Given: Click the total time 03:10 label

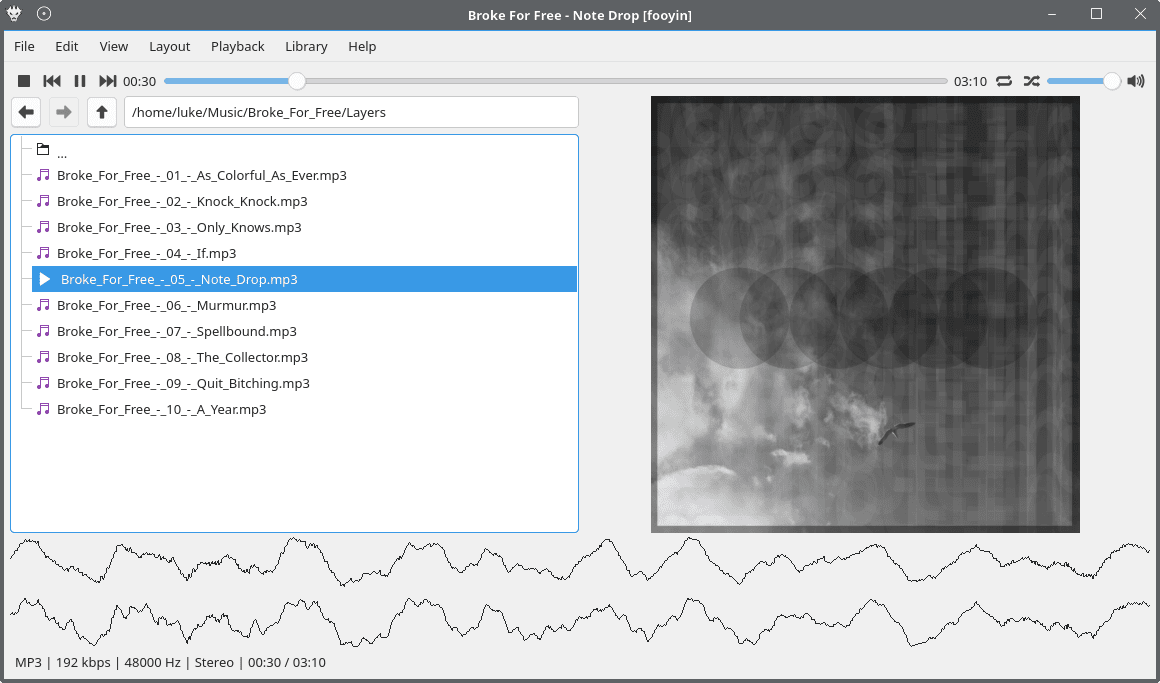Looking at the screenshot, I should coord(970,81).
